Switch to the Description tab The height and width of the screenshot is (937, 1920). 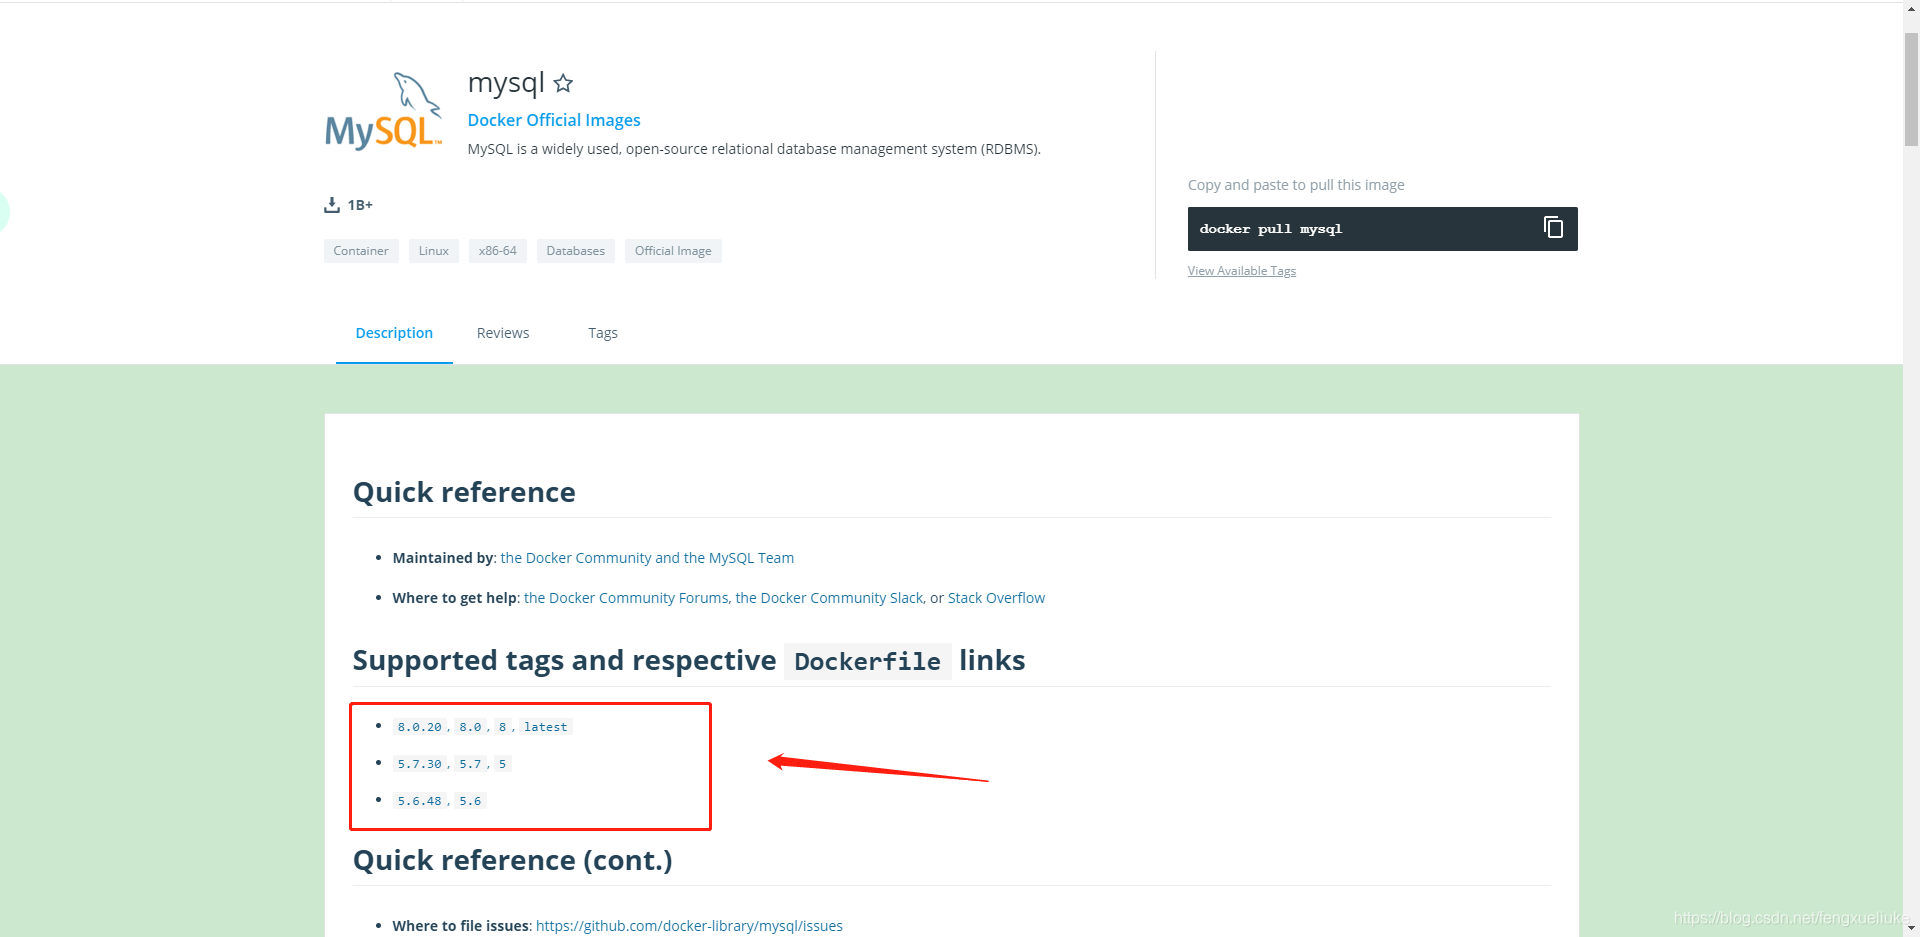click(x=394, y=333)
